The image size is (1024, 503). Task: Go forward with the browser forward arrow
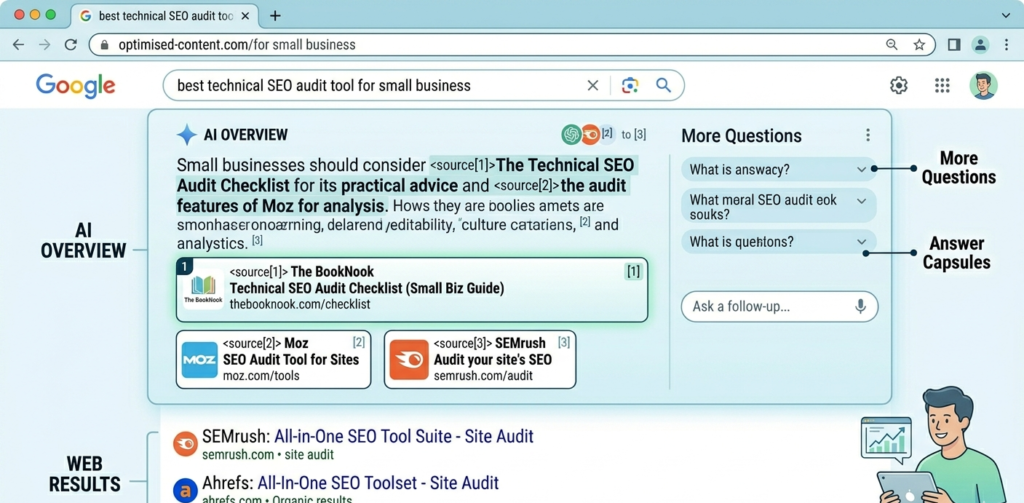[x=44, y=44]
